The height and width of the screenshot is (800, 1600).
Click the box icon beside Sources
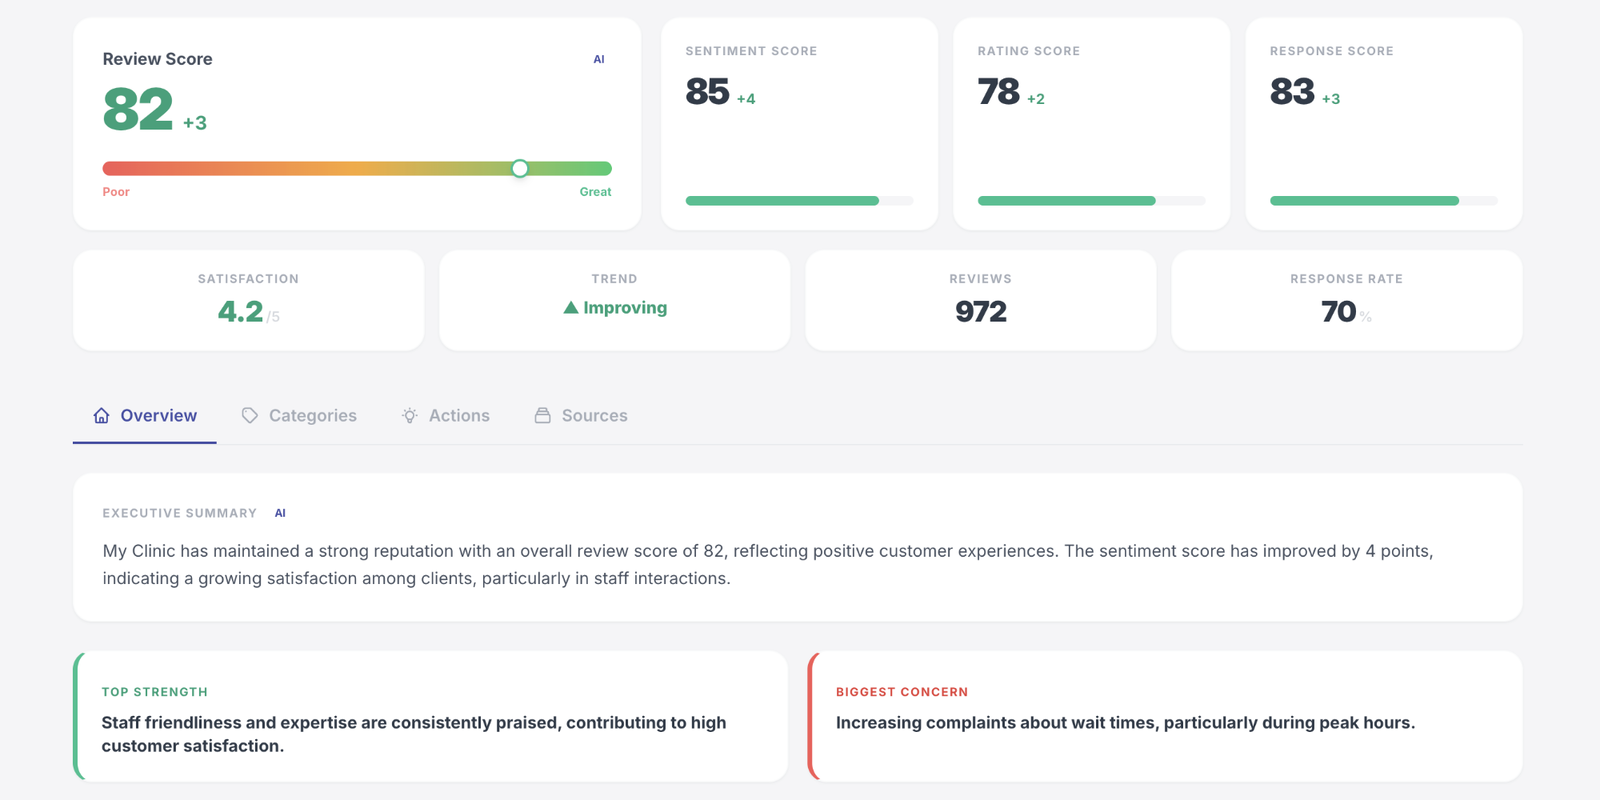[x=542, y=416]
